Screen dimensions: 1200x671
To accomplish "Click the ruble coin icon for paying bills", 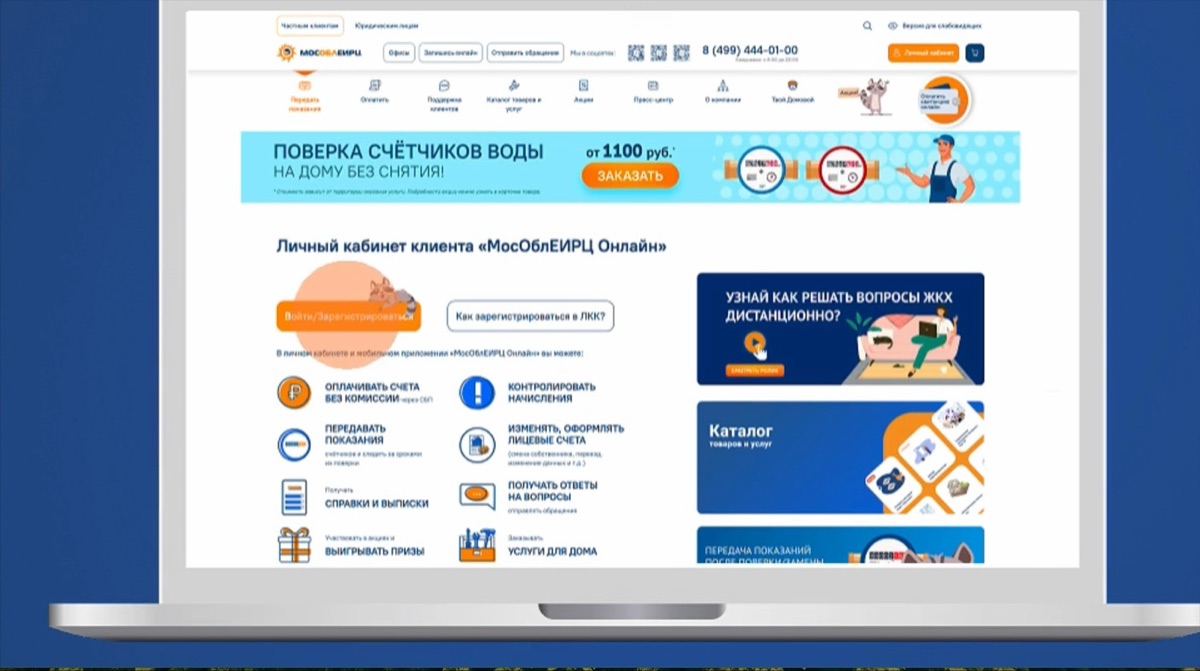I will tap(294, 392).
